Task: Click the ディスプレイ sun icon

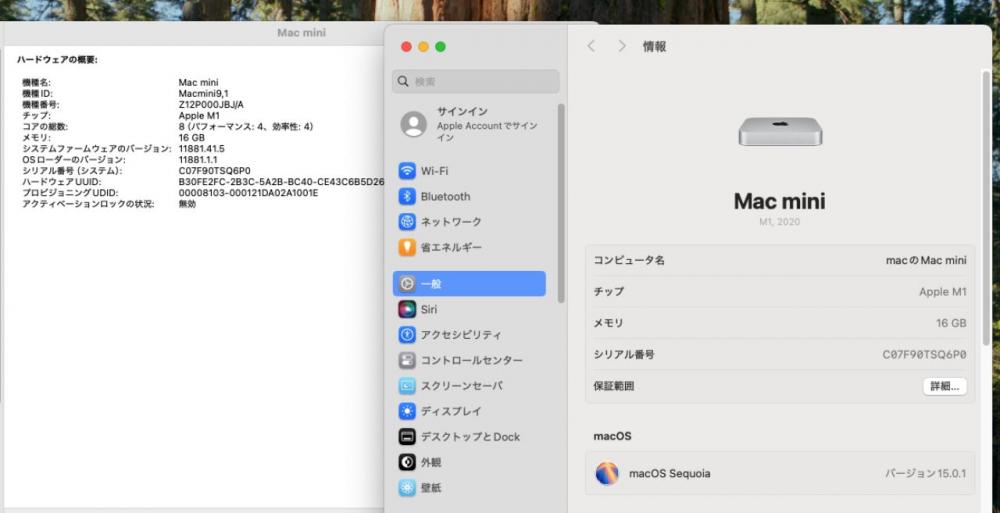Action: (407, 412)
